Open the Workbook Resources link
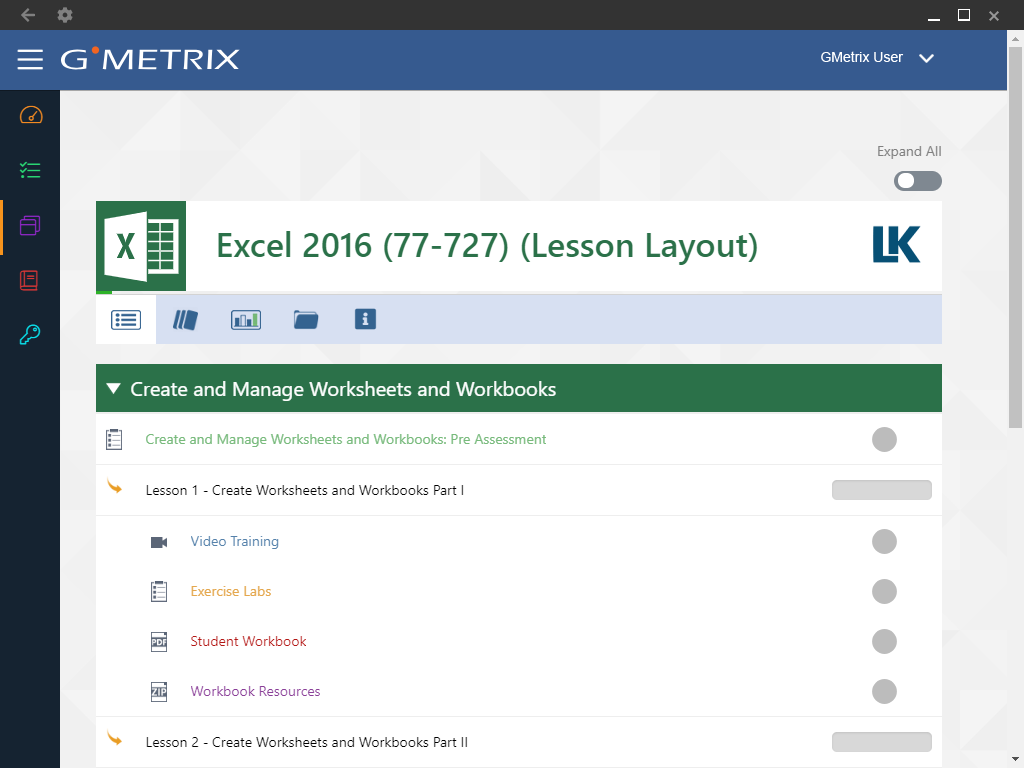1024x768 pixels. (x=255, y=692)
